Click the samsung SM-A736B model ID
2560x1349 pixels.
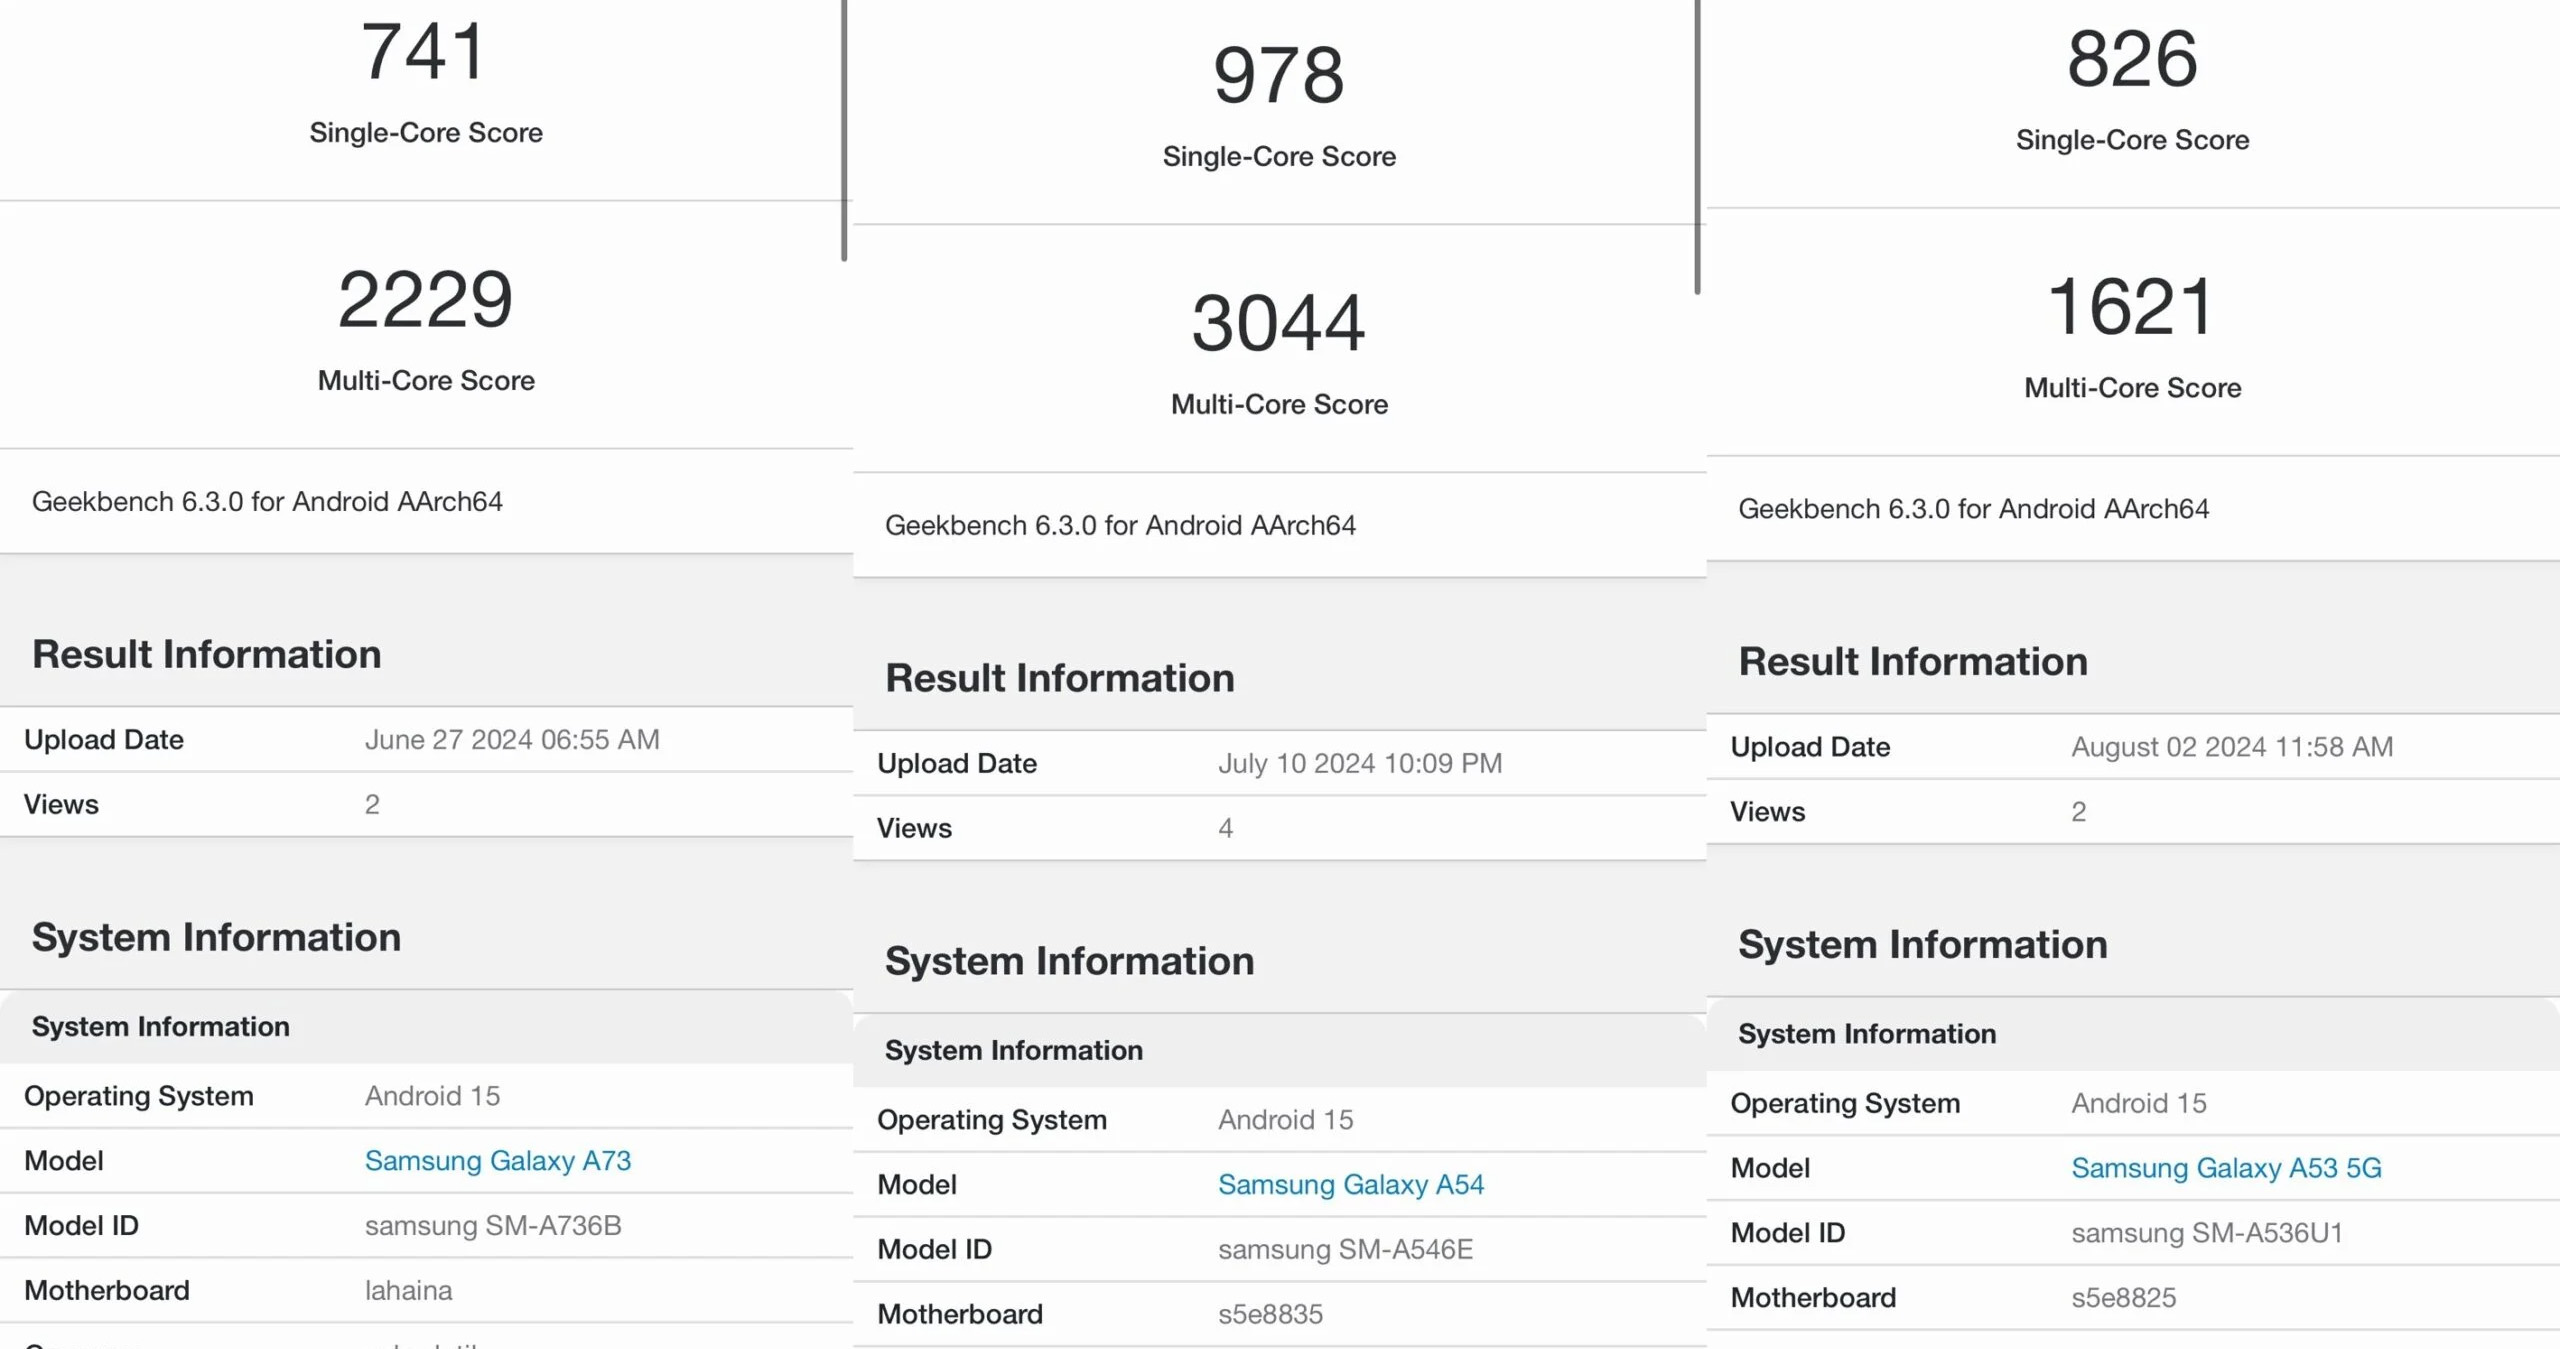coord(493,1226)
